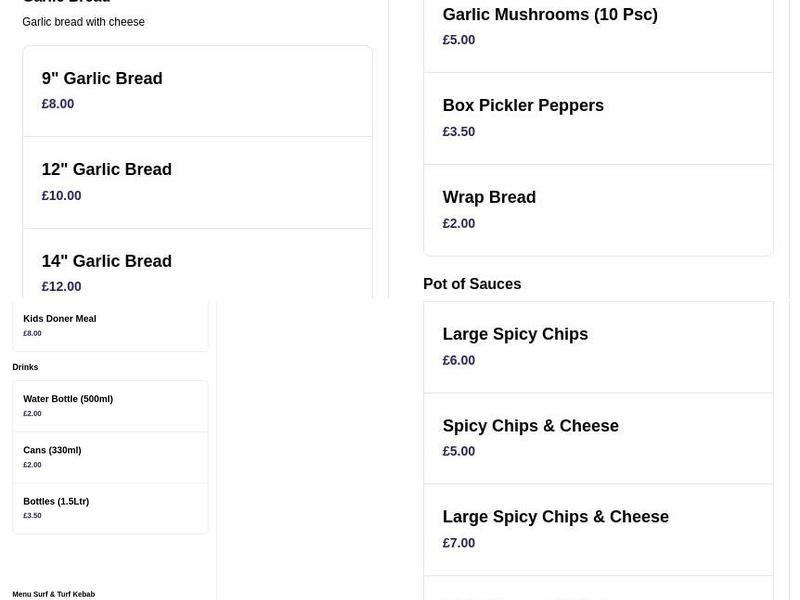Image resolution: width=800 pixels, height=600 pixels.
Task: Choose Cans (330ml) drink
Action: click(x=110, y=457)
